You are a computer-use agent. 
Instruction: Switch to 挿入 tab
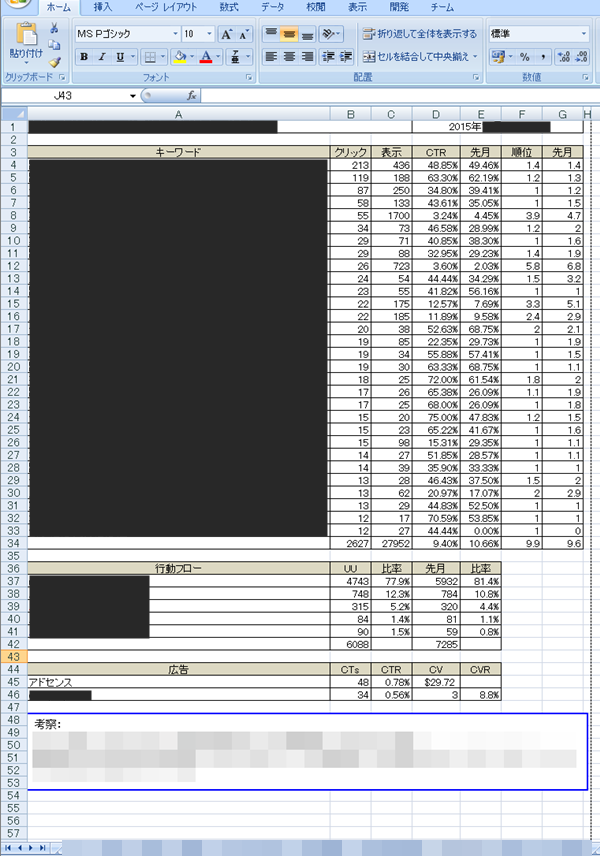coord(102,7)
